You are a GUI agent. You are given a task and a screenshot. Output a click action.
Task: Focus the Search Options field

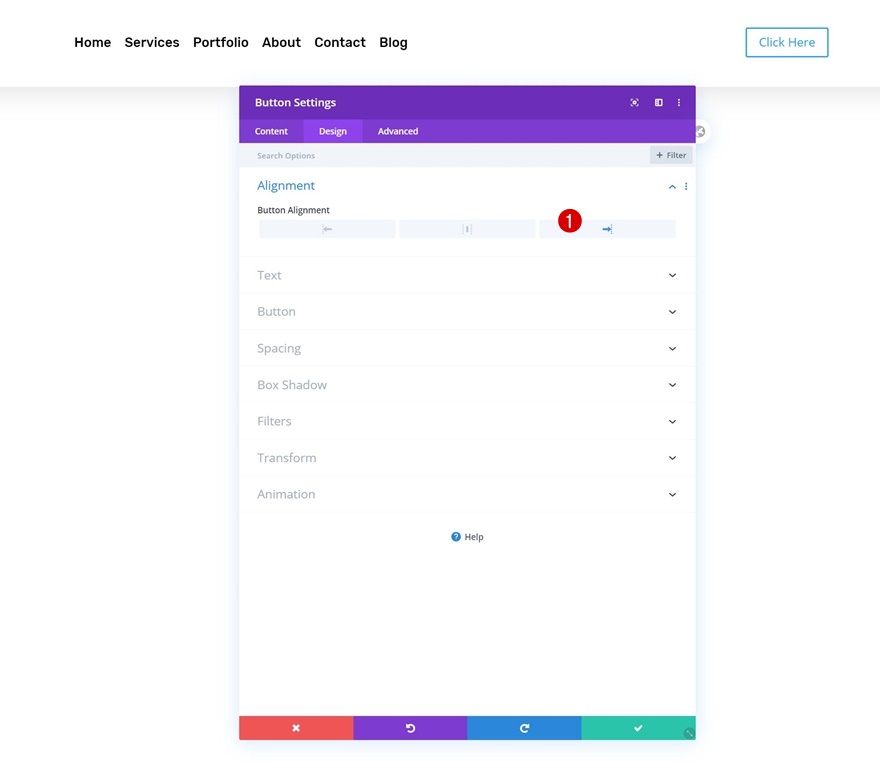[x=443, y=155]
